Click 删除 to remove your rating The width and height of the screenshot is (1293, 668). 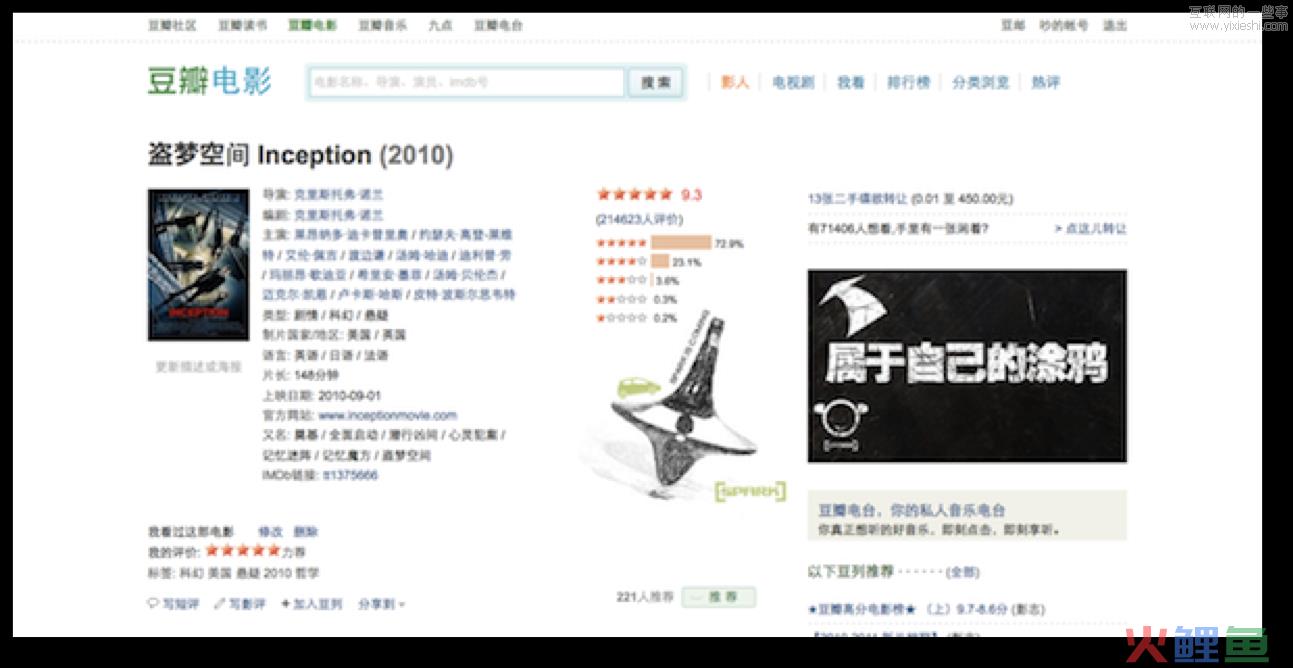point(305,532)
